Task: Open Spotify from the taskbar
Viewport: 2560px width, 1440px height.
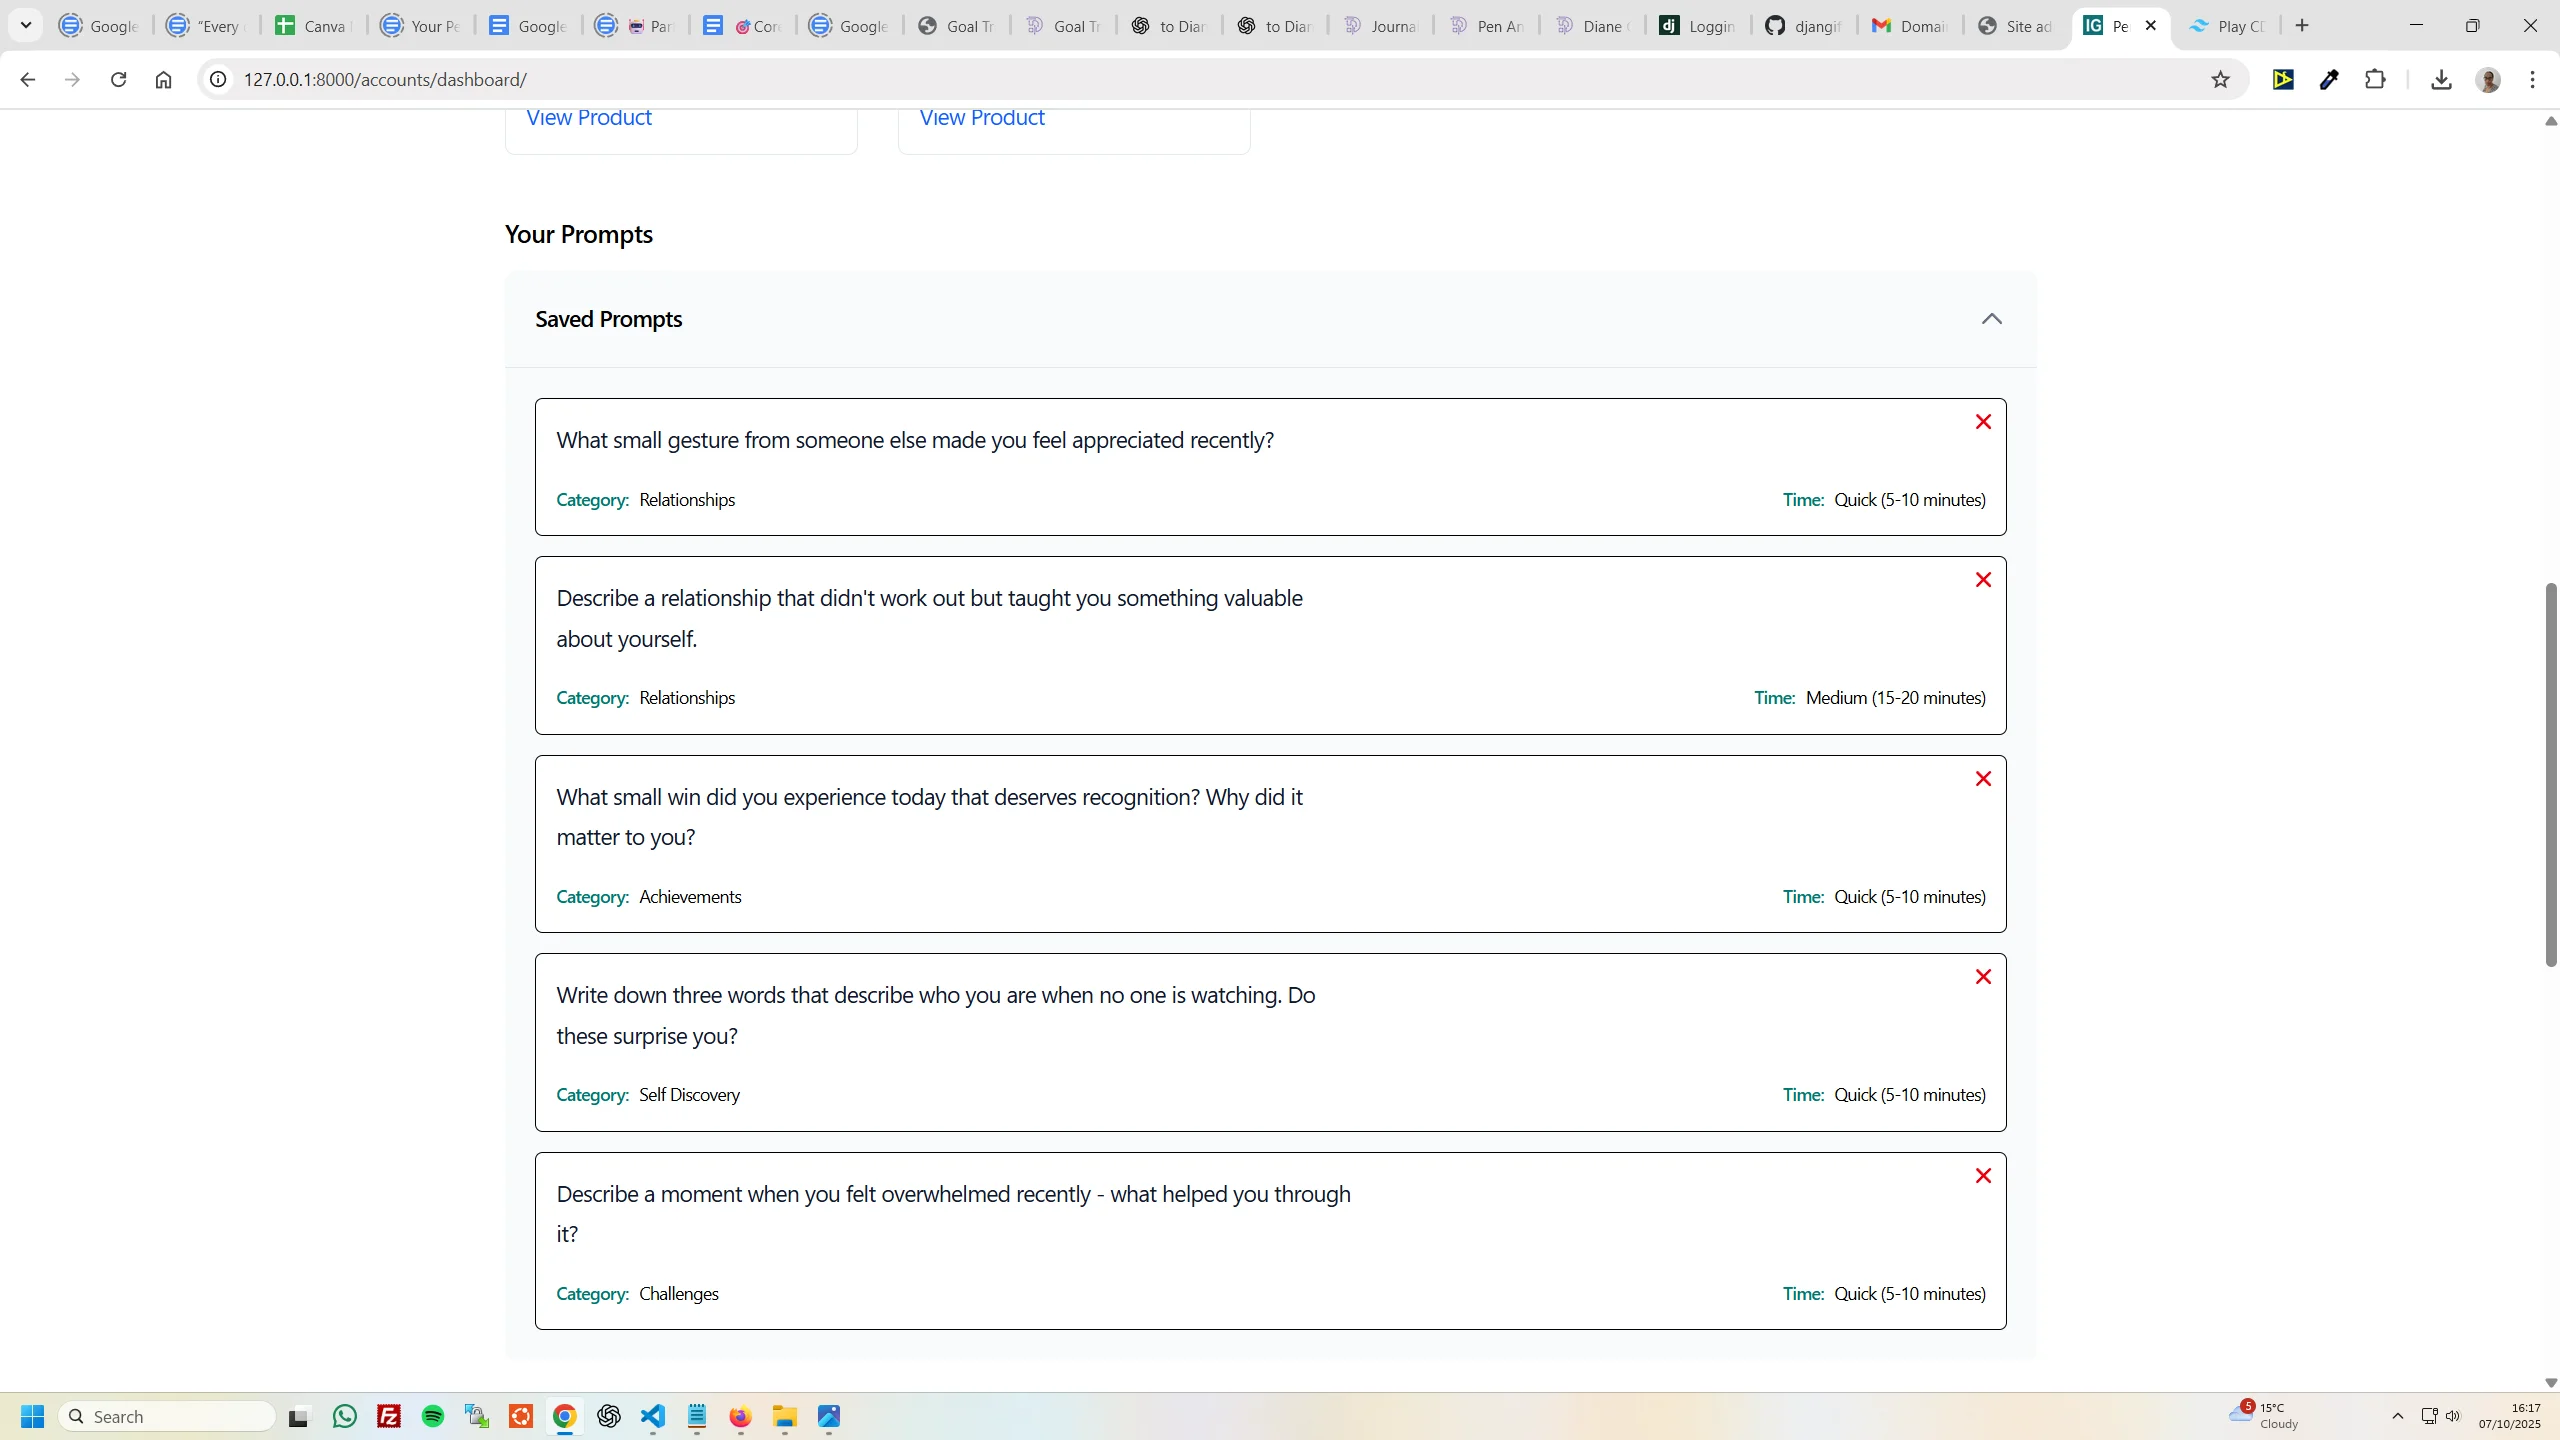Action: pos(432,1416)
